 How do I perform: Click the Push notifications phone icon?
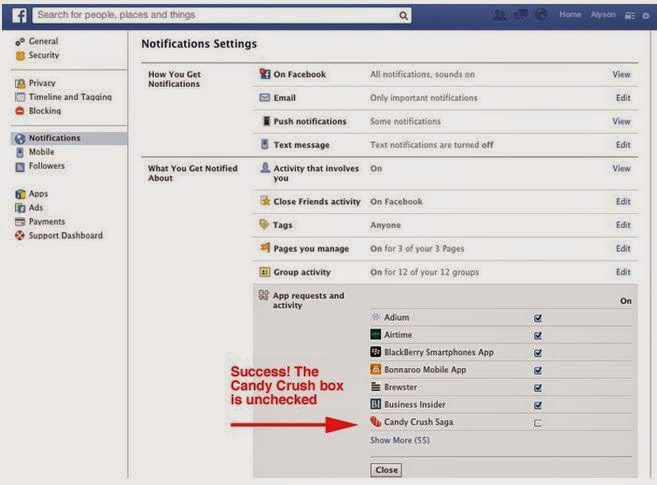coord(266,121)
